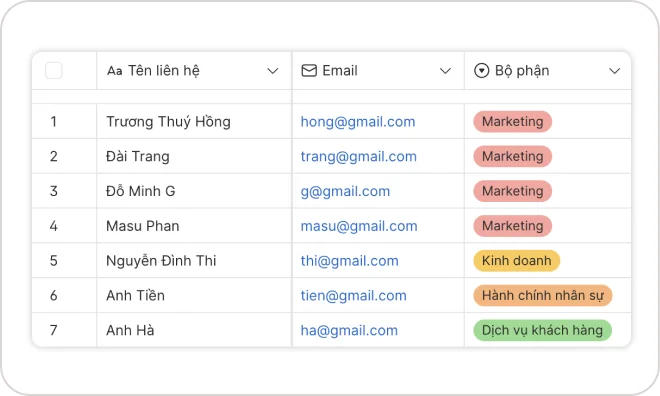This screenshot has width=660, height=396.
Task: Open the Bộ phận column dropdown chevron
Action: [615, 71]
